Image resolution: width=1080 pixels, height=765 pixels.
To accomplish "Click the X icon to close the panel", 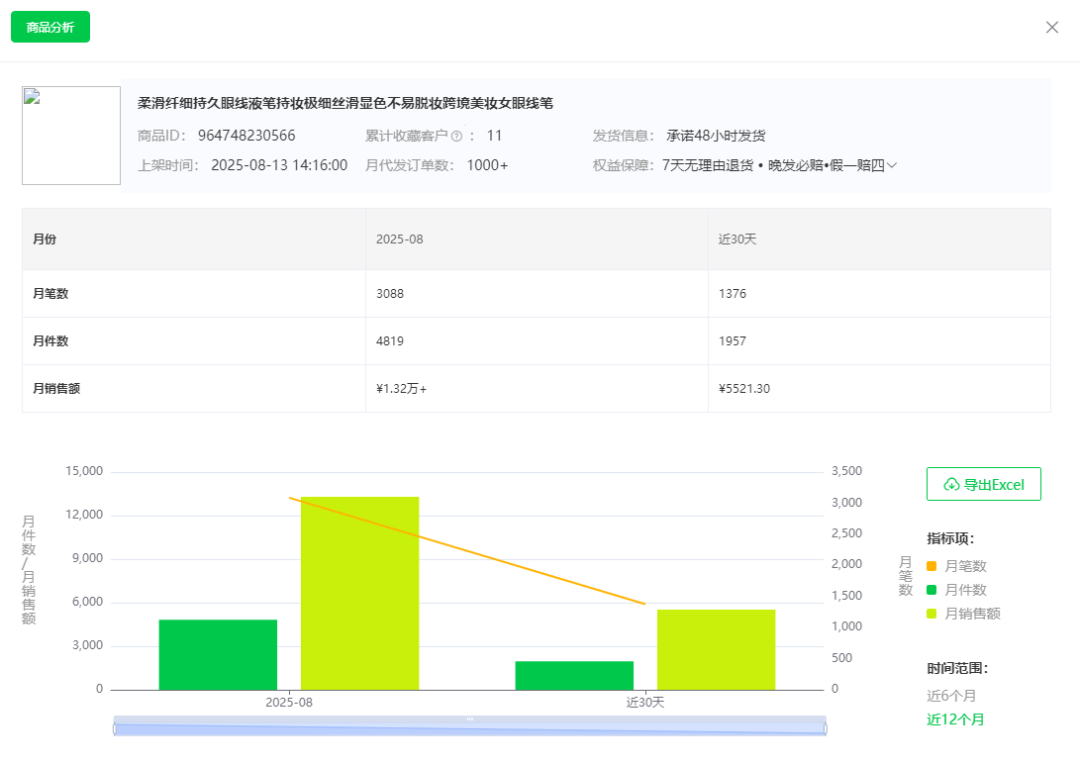I will tap(1052, 27).
